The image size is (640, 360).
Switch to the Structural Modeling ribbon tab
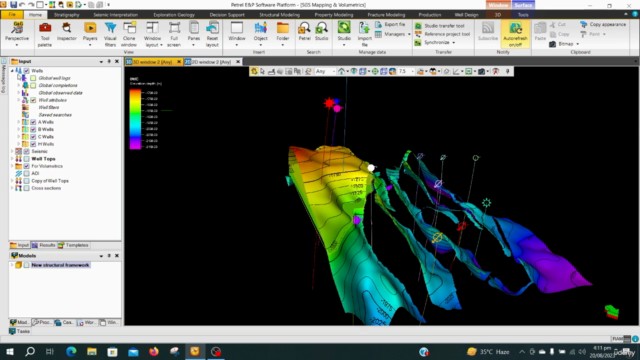coord(280,15)
